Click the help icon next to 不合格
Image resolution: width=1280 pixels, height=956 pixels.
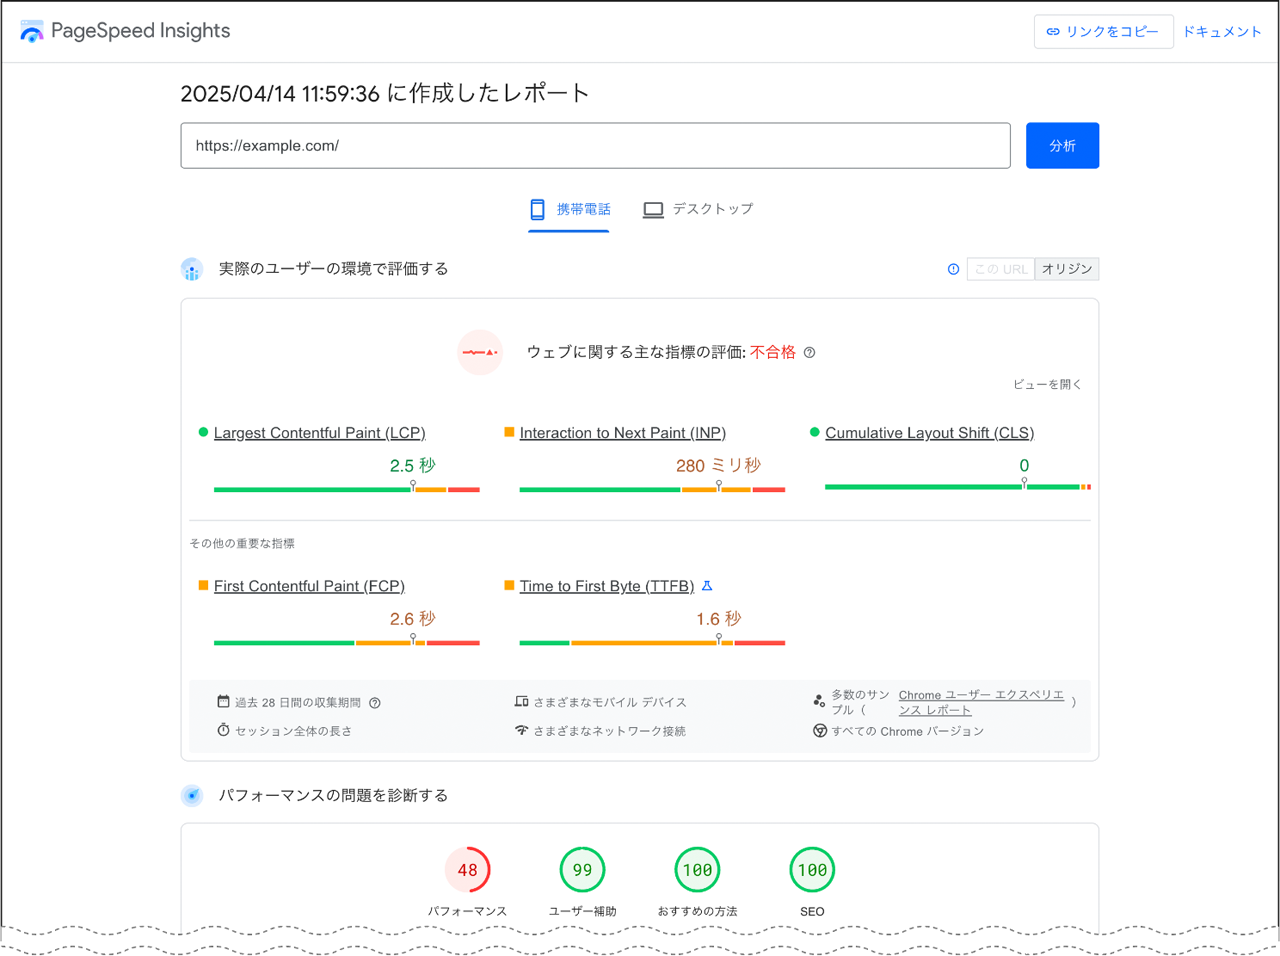(810, 352)
